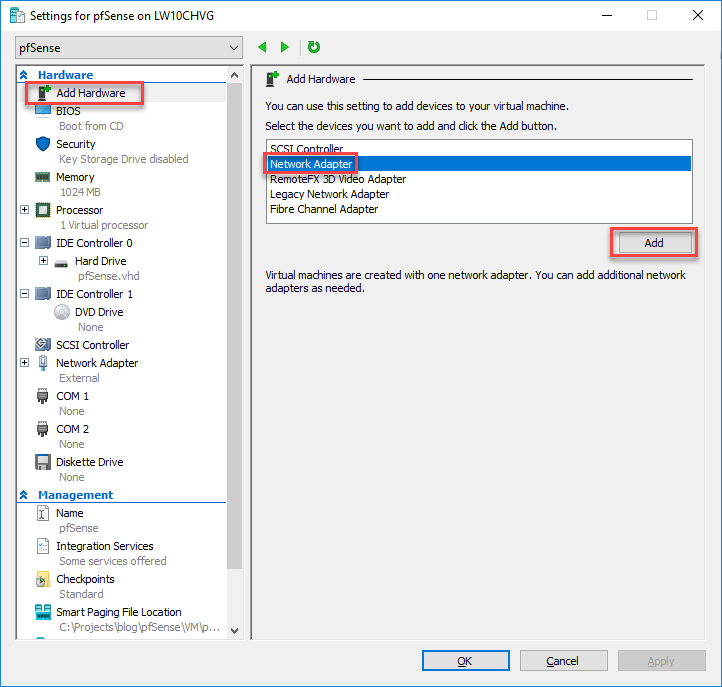Select BIOS in the hardware tree
Viewport: 722px width, 687px height.
pyautogui.click(x=68, y=111)
